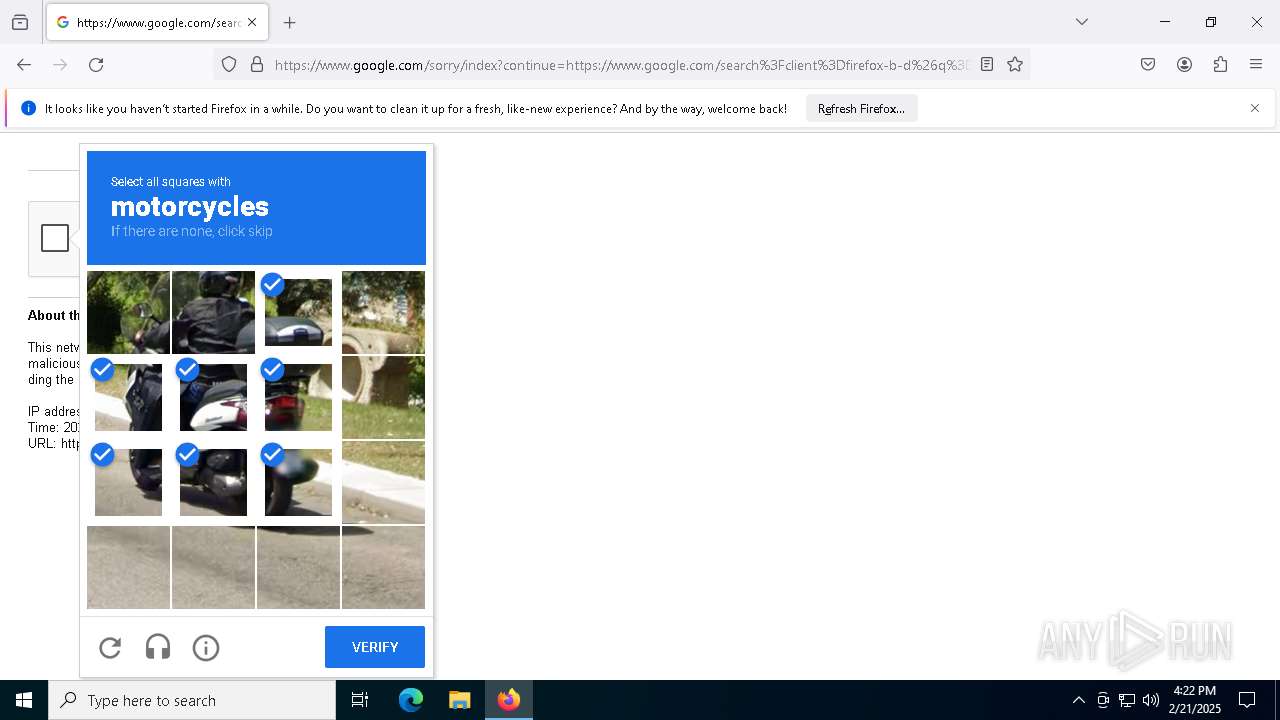The image size is (1280, 720).
Task: Open Windows notification center
Action: 1247,700
